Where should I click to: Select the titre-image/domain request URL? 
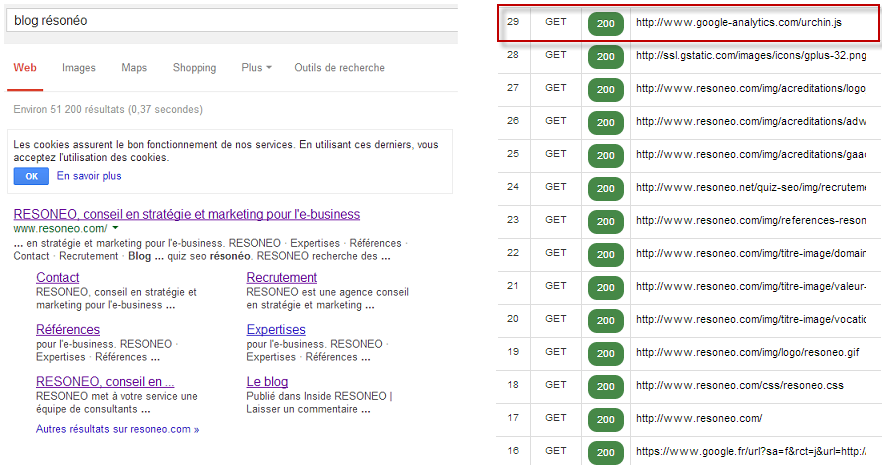751,253
